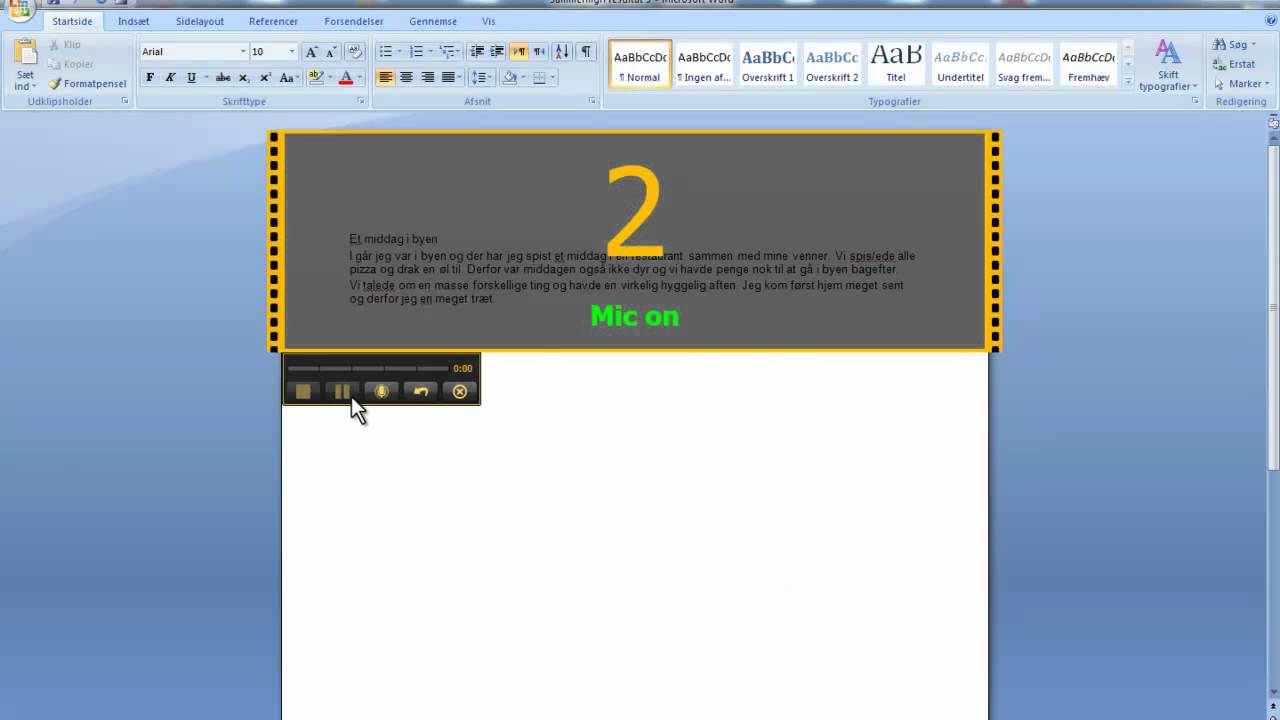Image resolution: width=1280 pixels, height=720 pixels.
Task: Apply subscript formatting
Action: click(244, 77)
